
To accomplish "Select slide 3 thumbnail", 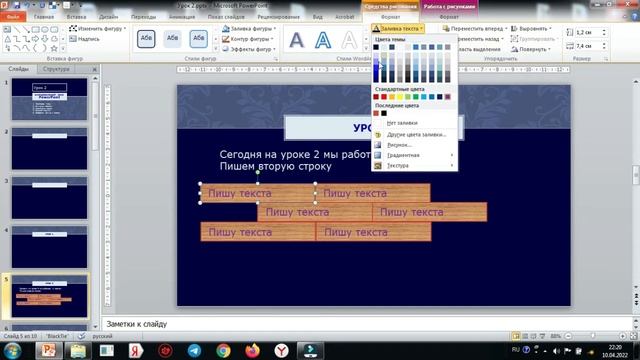I will [x=49, y=198].
